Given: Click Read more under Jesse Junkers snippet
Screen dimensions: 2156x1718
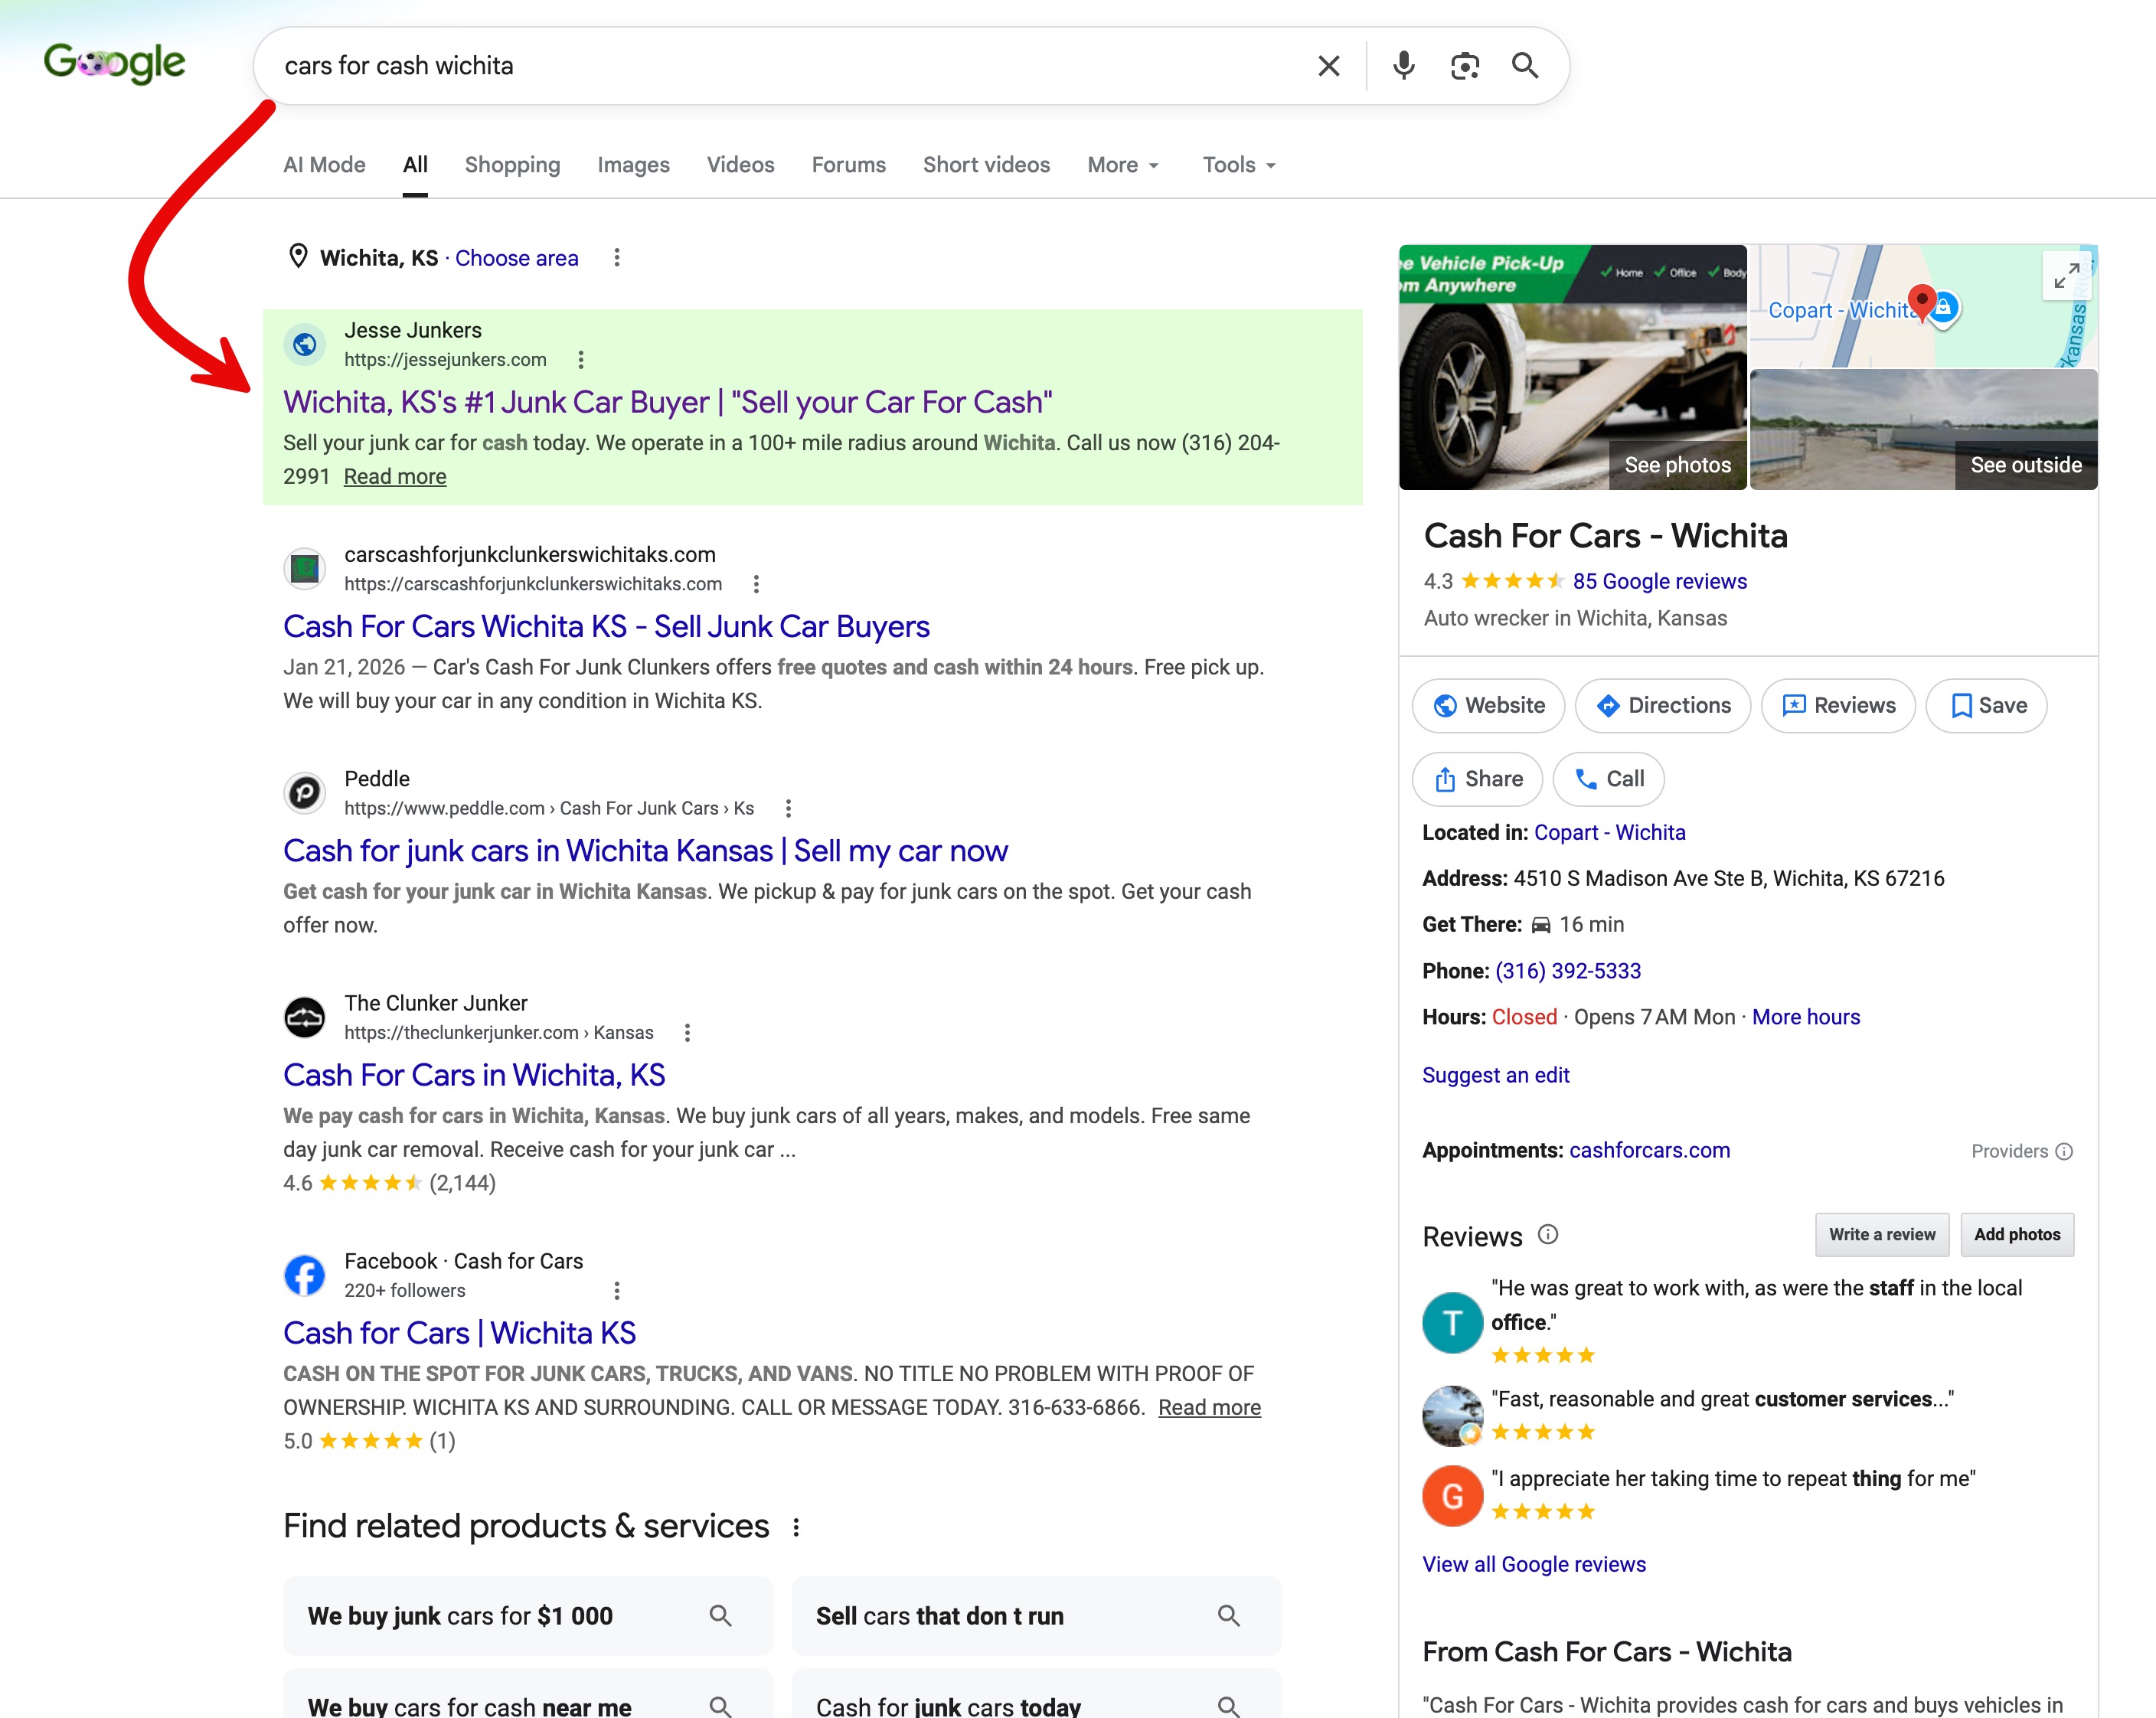Looking at the screenshot, I should (x=395, y=477).
